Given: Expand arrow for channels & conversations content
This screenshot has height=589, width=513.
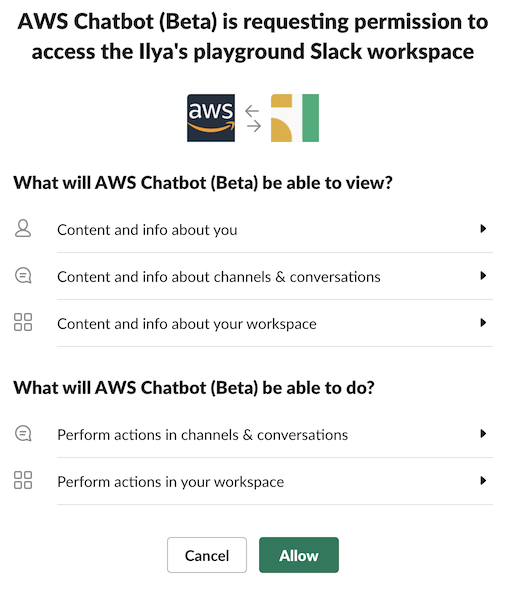Looking at the screenshot, I should click(483, 276).
